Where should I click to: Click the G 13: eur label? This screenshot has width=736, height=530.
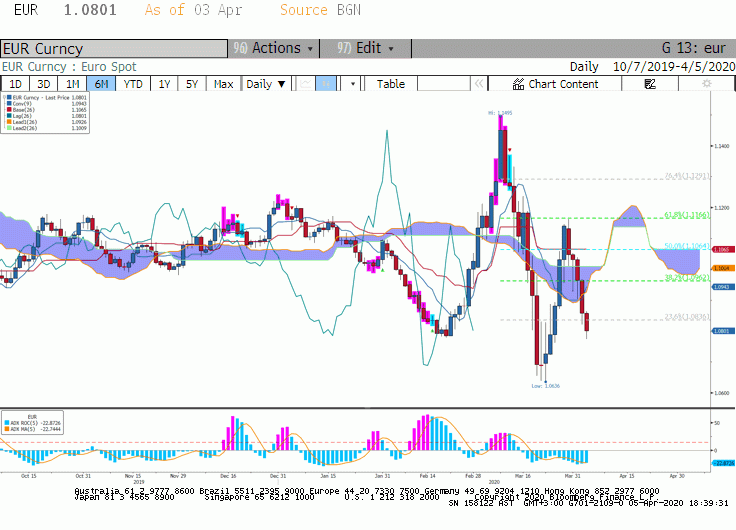694,48
